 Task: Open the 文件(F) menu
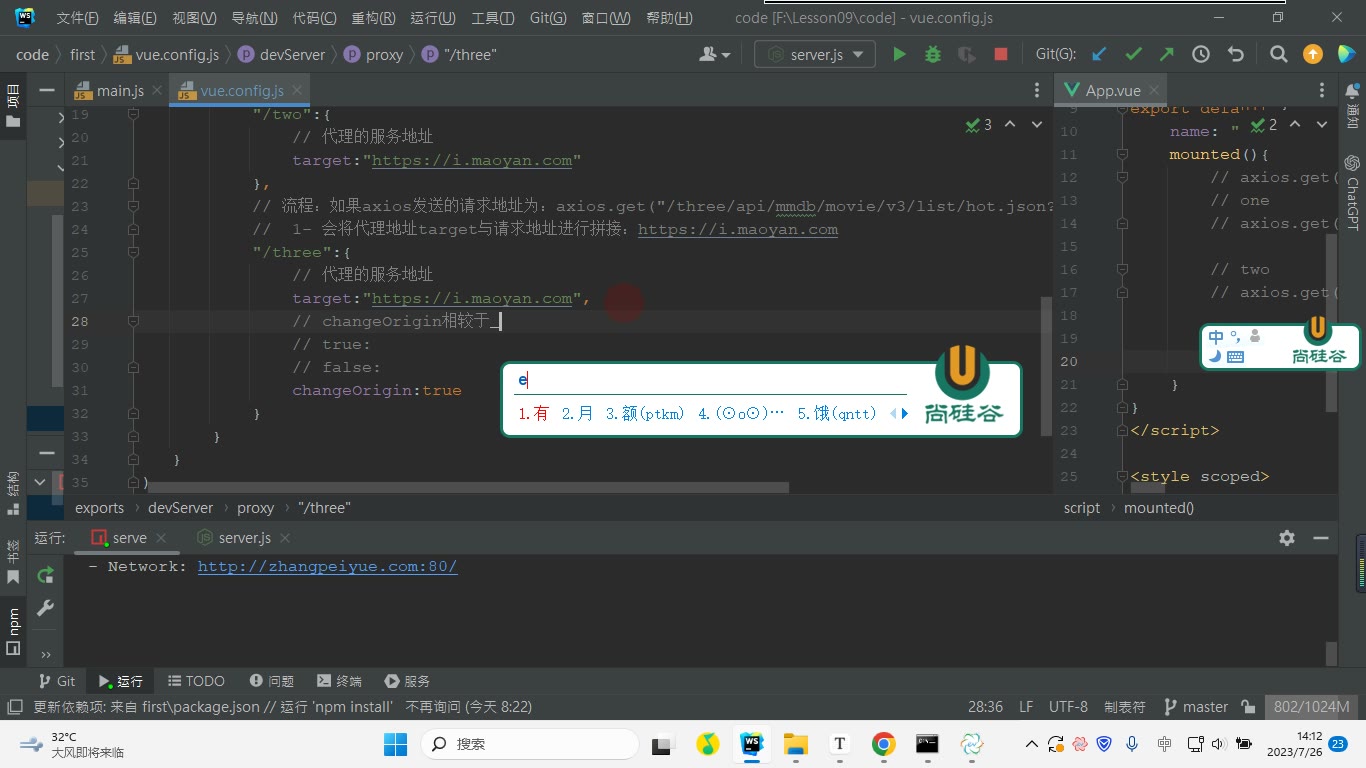(x=77, y=18)
